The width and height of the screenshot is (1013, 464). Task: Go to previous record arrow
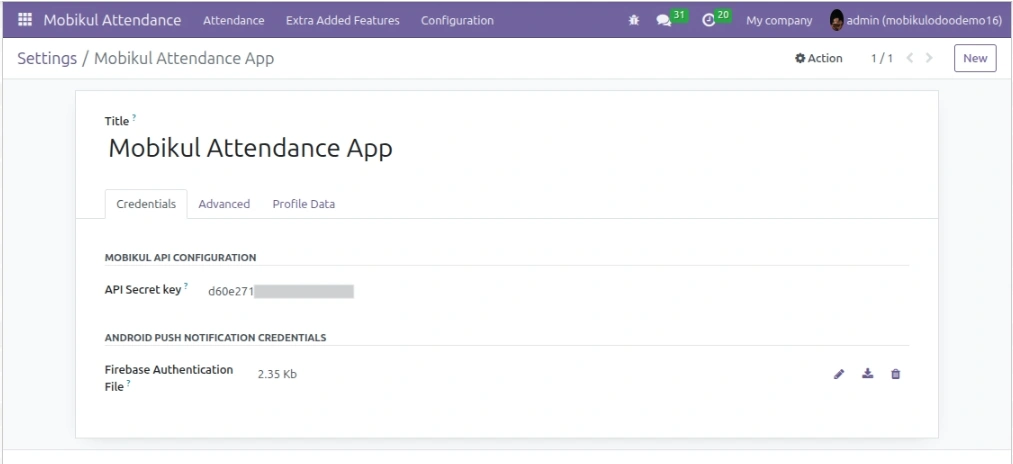(910, 58)
